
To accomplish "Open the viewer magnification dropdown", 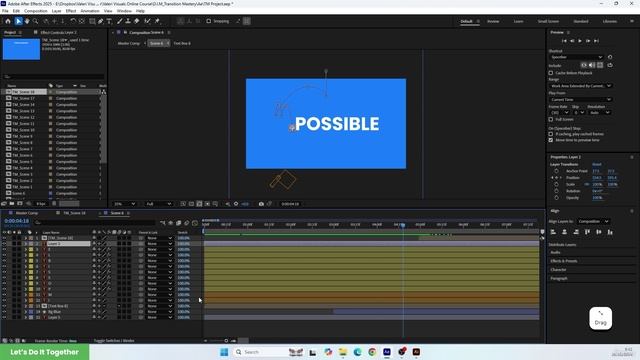I will [124, 204].
